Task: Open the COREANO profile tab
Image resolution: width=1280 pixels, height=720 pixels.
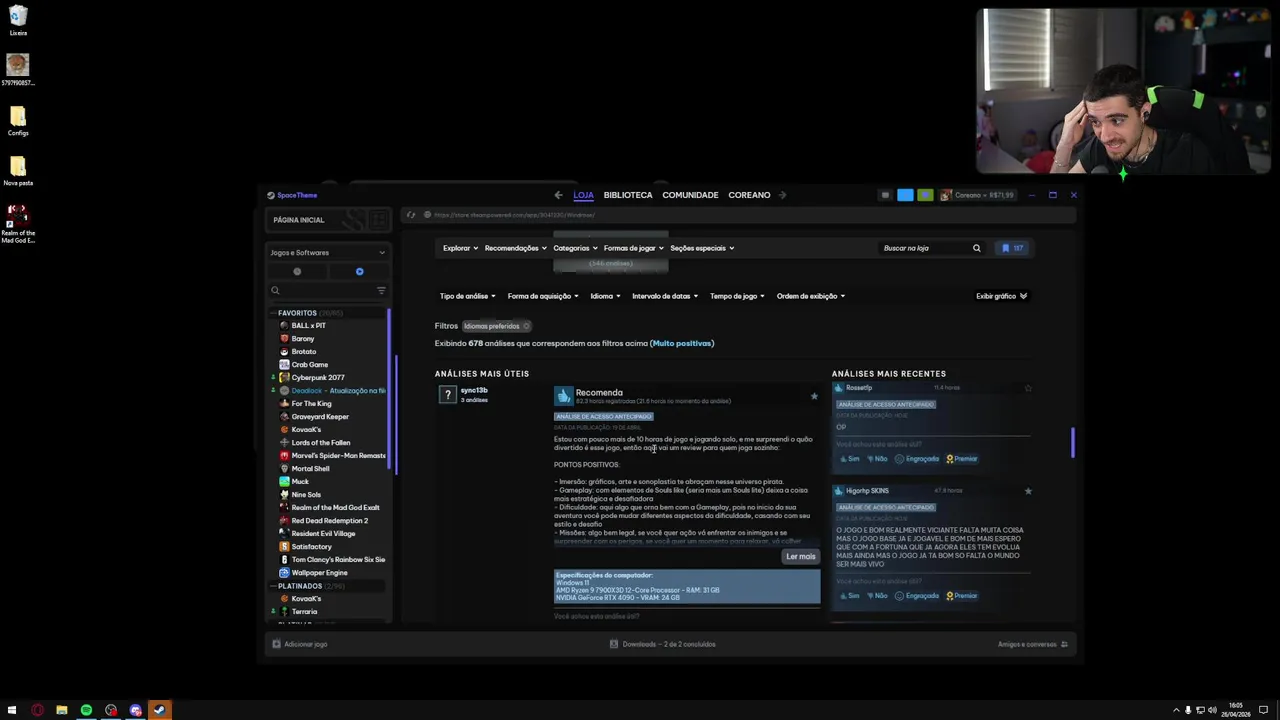Action: [x=749, y=195]
